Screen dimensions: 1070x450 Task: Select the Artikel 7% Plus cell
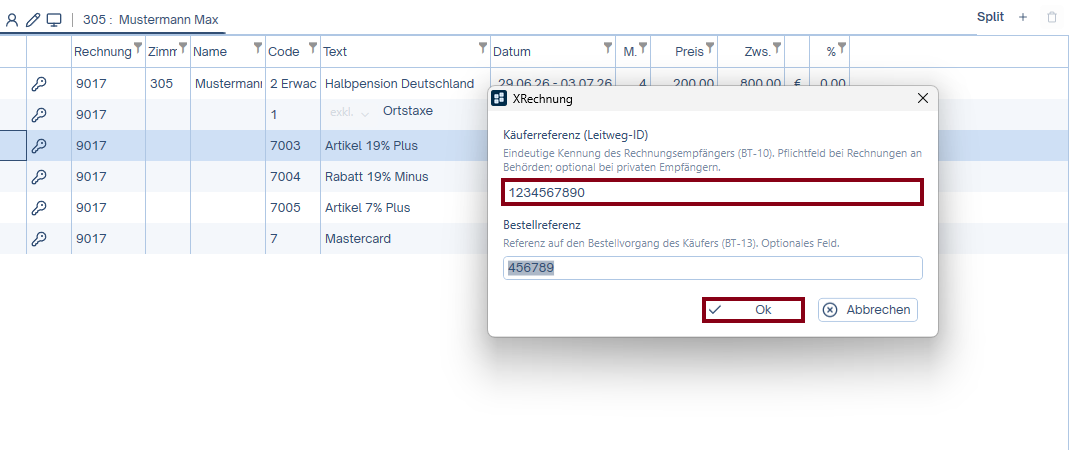coord(405,208)
